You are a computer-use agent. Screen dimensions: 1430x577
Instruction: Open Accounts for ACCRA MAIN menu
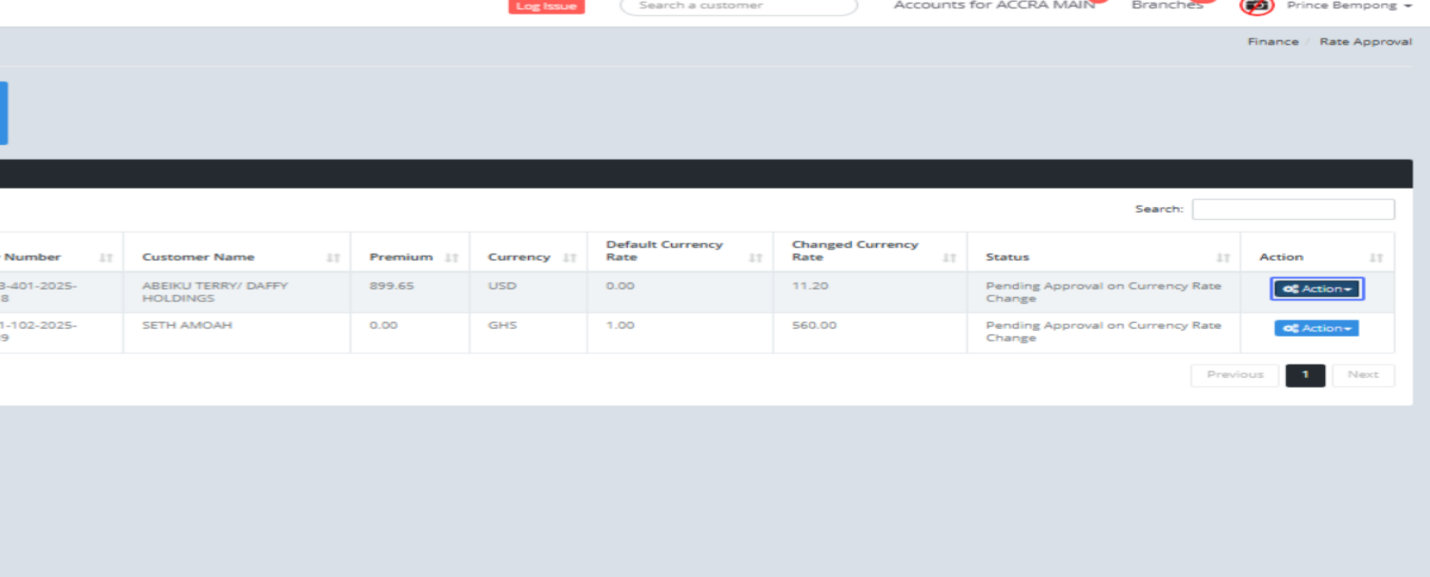click(993, 6)
